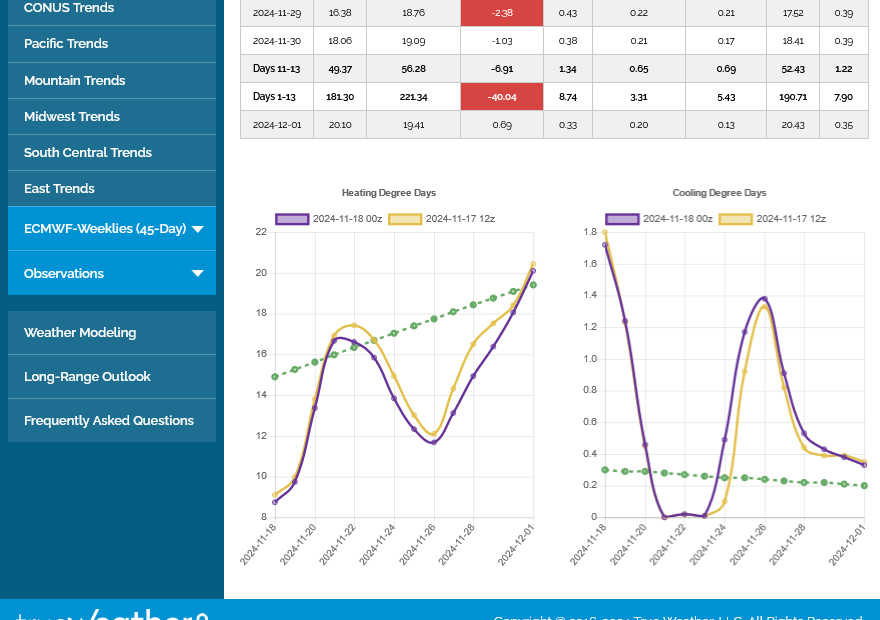Click the 2024-11-22 yellow peak point on Heating chart
This screenshot has height=620, width=880.
tap(354, 325)
